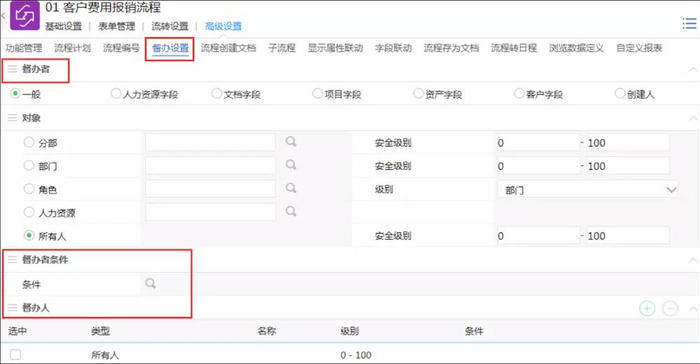Choose the 角色 object radio button
The image size is (700, 364).
pos(29,188)
